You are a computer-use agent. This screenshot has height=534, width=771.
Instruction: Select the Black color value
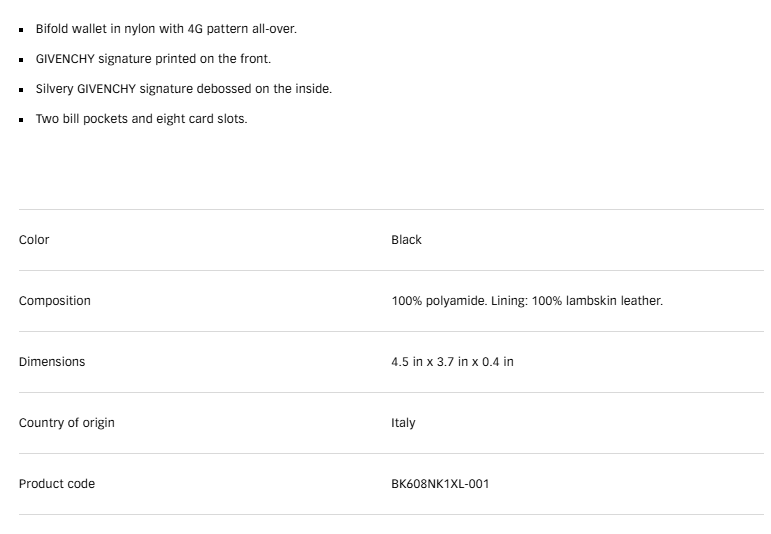point(406,240)
